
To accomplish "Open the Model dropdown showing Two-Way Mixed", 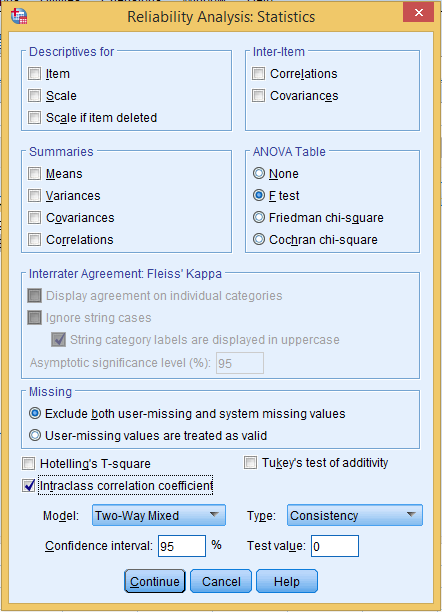I will (x=159, y=515).
